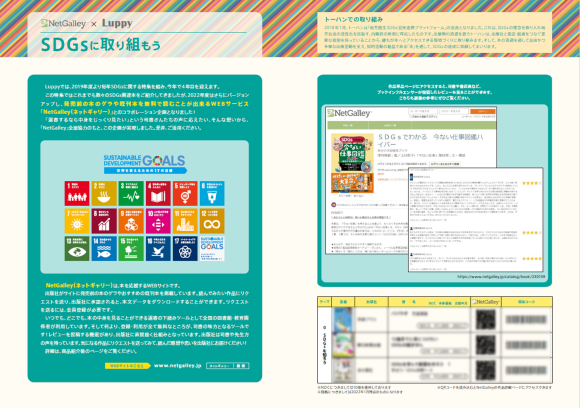Image resolution: width=580 pixels, height=408 pixels.
Task: Click SDG goal 12 infinity loop icon
Action: coord(212,221)
